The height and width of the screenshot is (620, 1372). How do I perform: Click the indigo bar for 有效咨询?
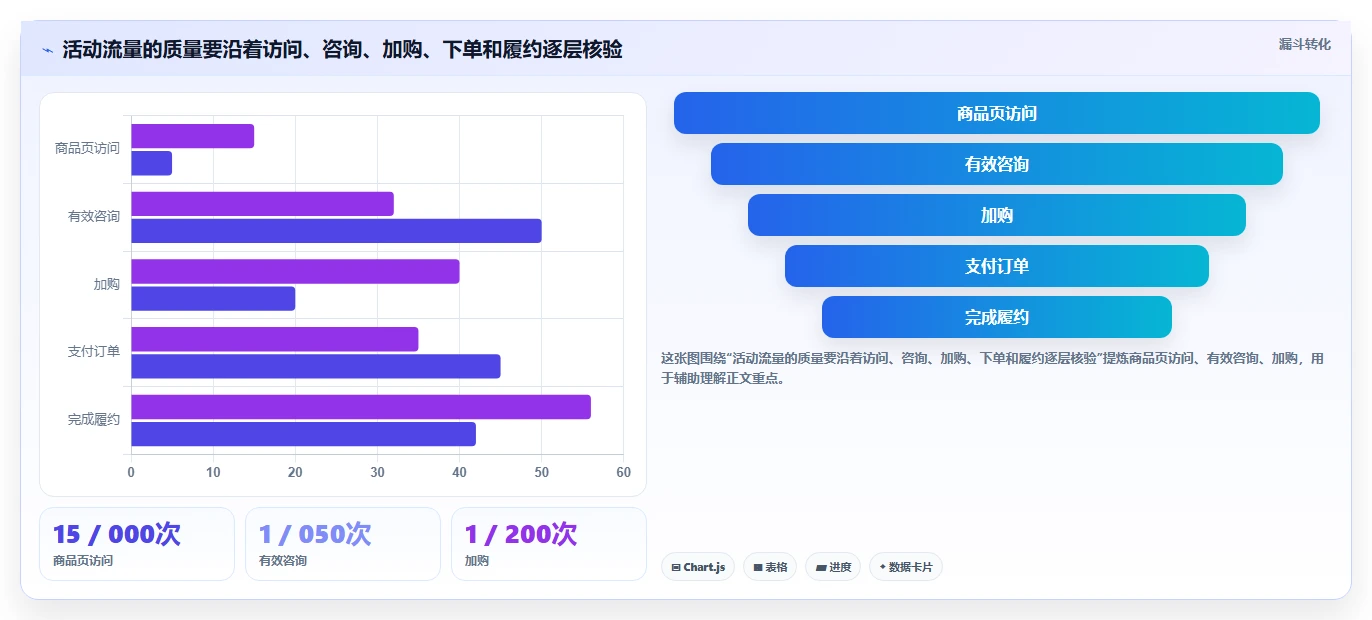tap(336, 231)
